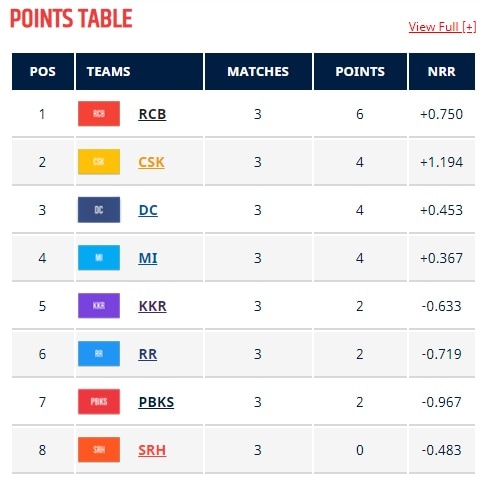481x491 pixels.
Task: Click the red RCB team badge
Action: tap(99, 114)
